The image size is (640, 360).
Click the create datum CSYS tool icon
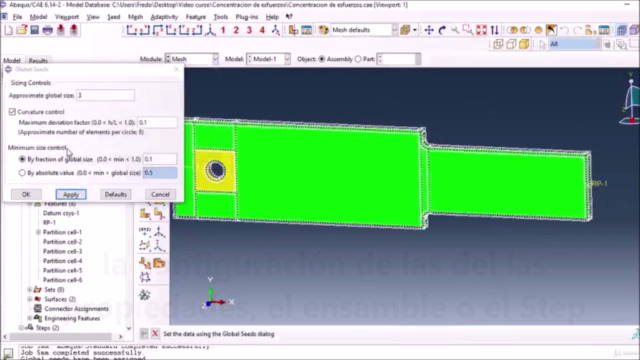[x=159, y=246]
